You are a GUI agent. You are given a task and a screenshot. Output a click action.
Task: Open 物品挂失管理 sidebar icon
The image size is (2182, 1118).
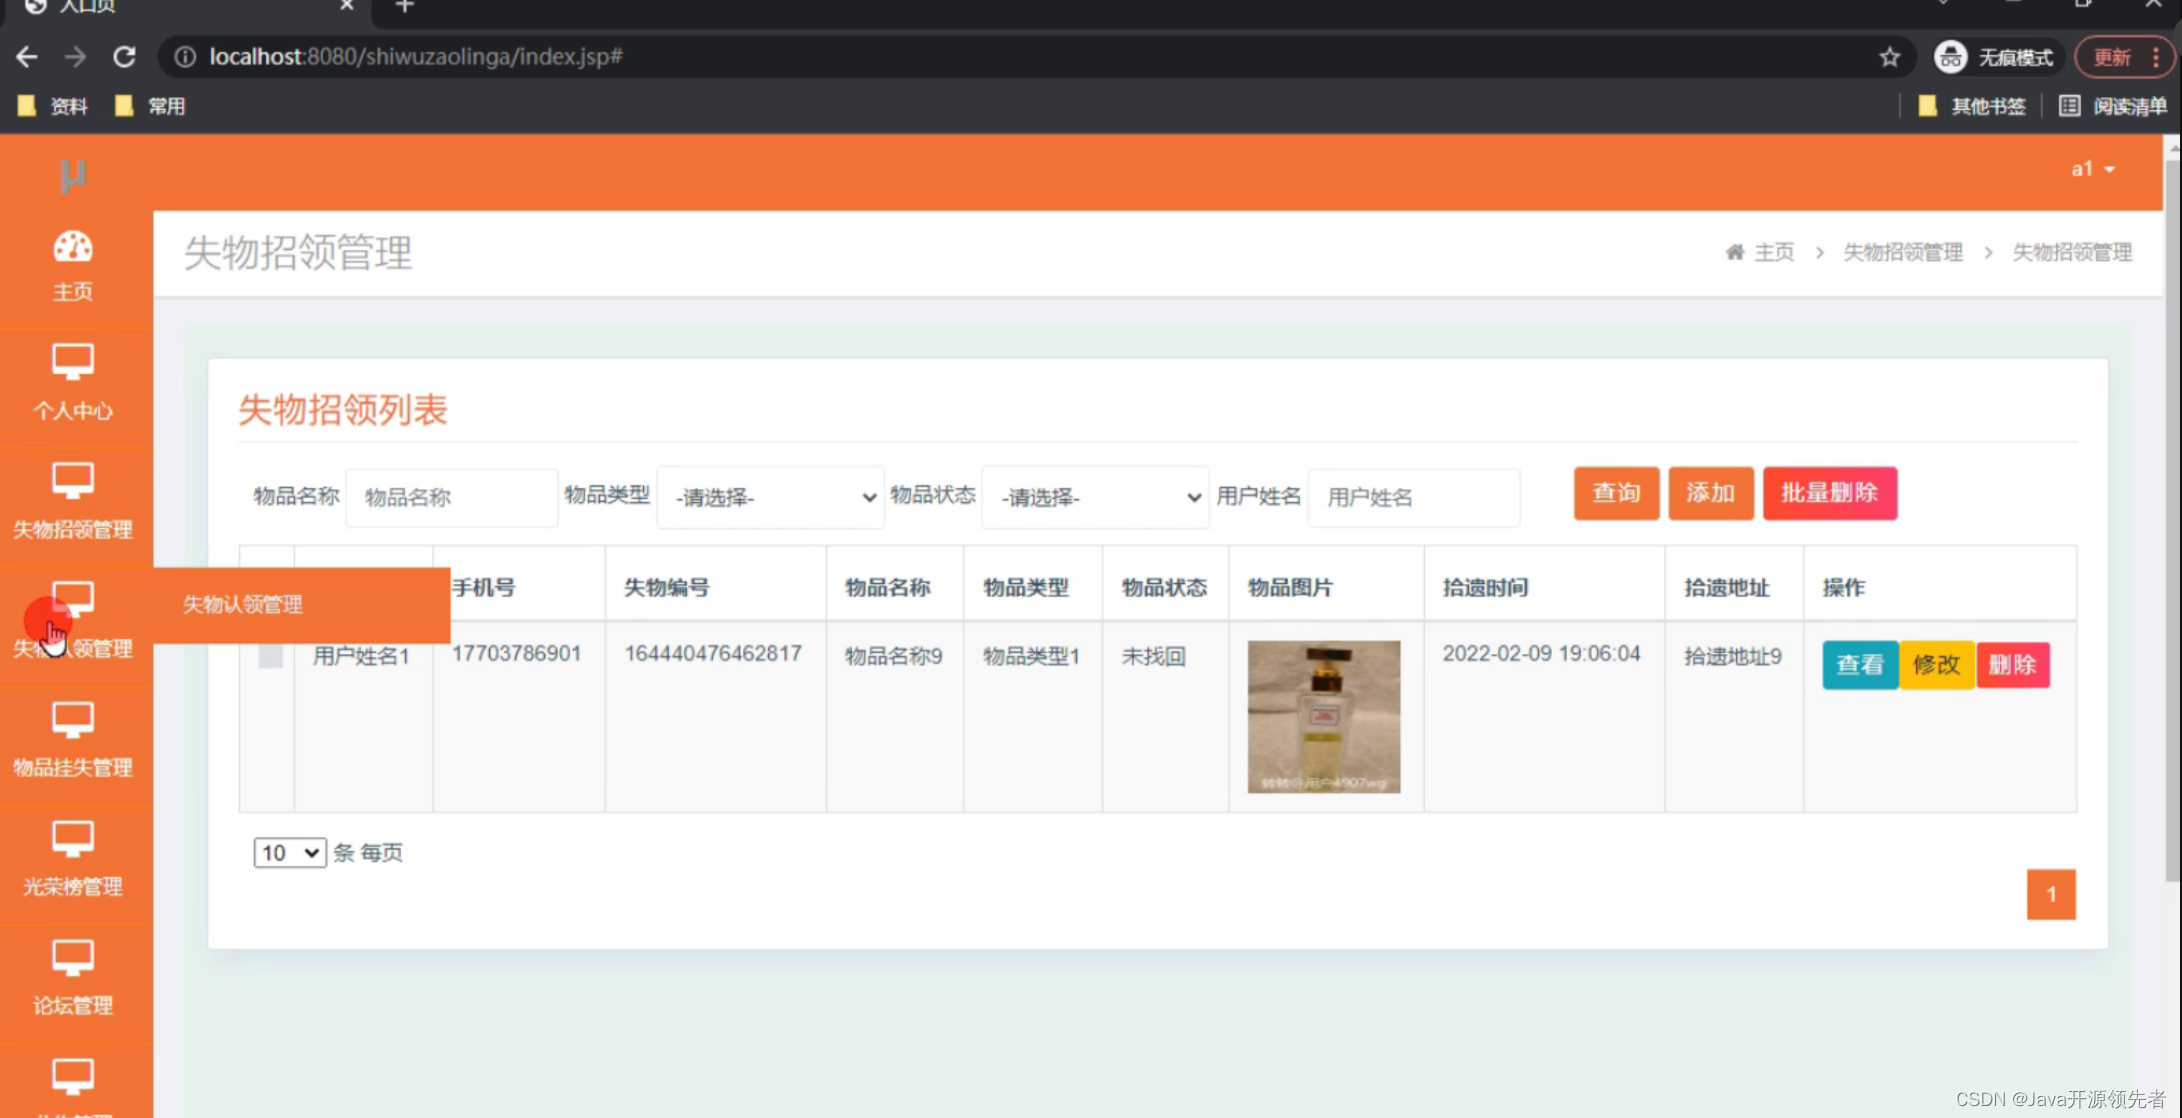[x=72, y=719]
